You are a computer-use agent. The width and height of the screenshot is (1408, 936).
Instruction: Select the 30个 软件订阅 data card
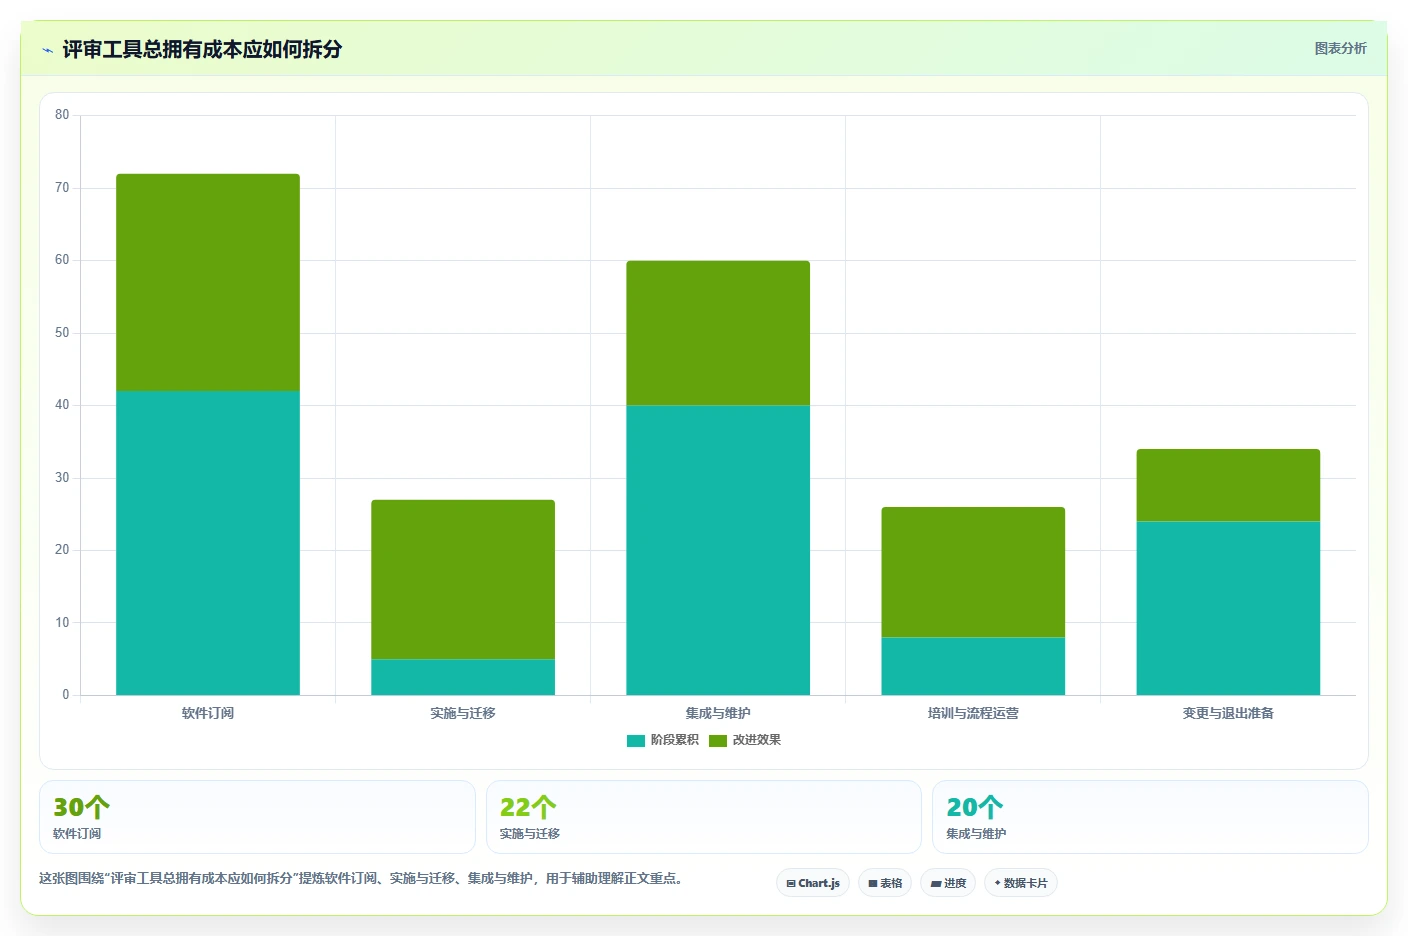pyautogui.click(x=257, y=817)
